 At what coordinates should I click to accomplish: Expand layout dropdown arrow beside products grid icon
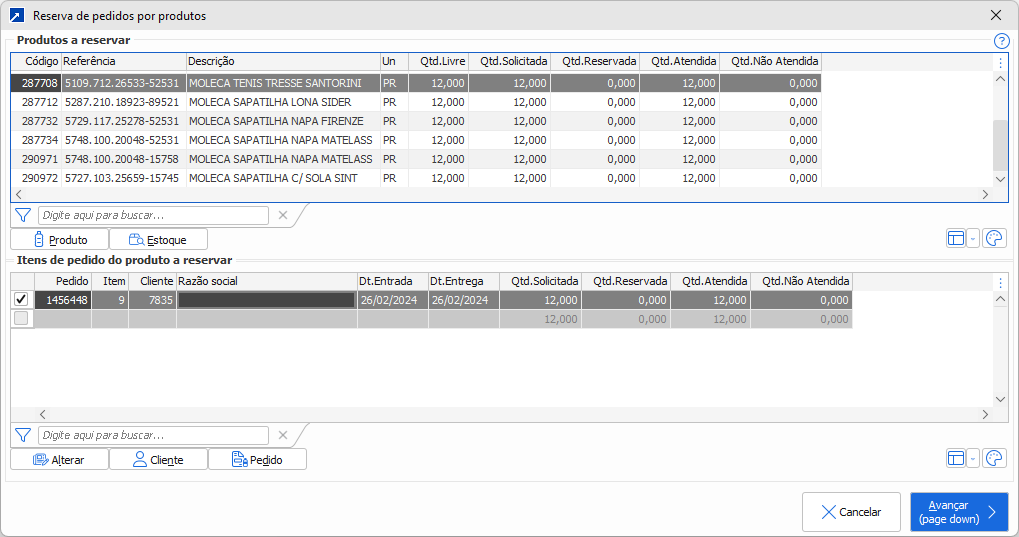click(x=973, y=239)
